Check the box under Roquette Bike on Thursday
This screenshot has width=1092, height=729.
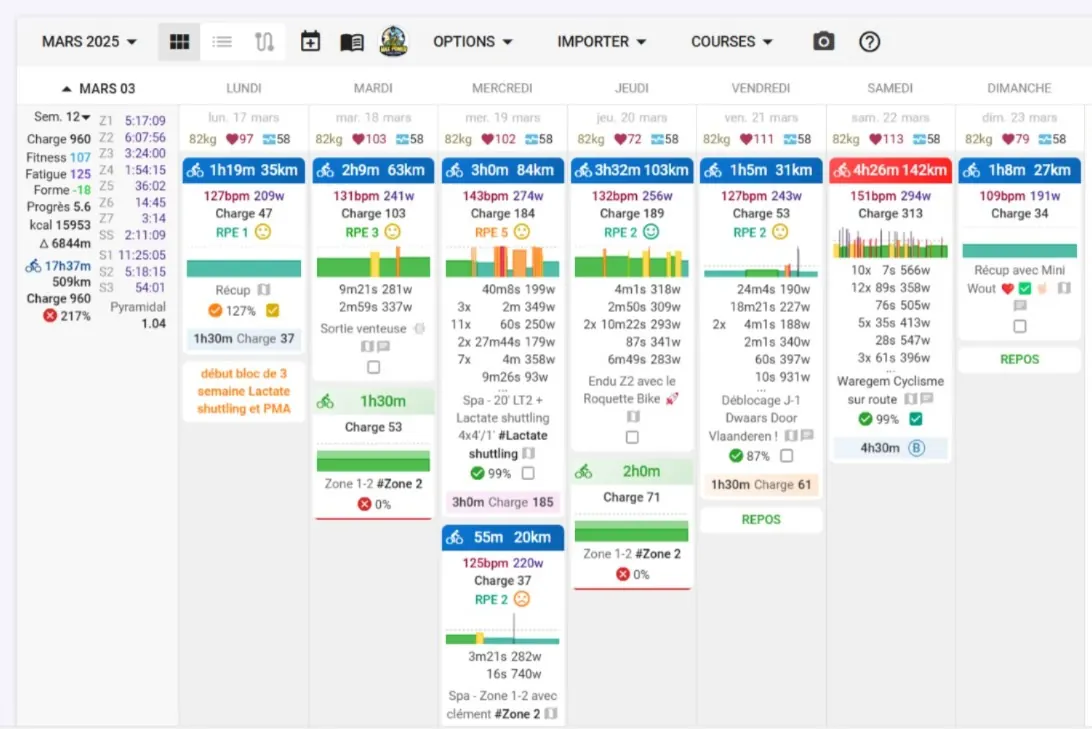point(632,437)
